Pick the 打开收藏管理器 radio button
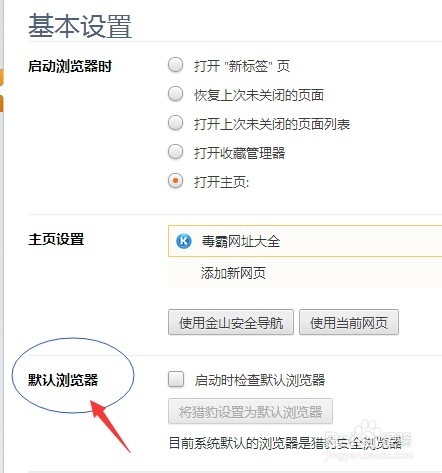Viewport: 442px width, 473px height. point(175,152)
